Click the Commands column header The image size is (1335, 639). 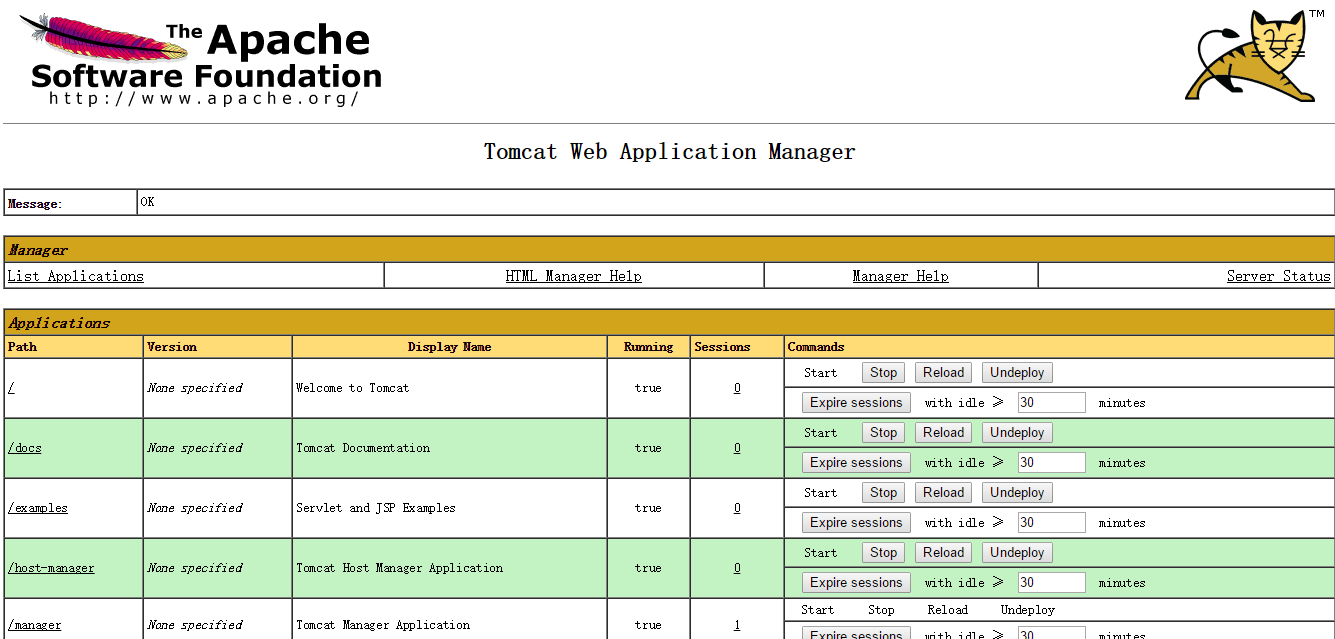pyautogui.click(x=816, y=347)
